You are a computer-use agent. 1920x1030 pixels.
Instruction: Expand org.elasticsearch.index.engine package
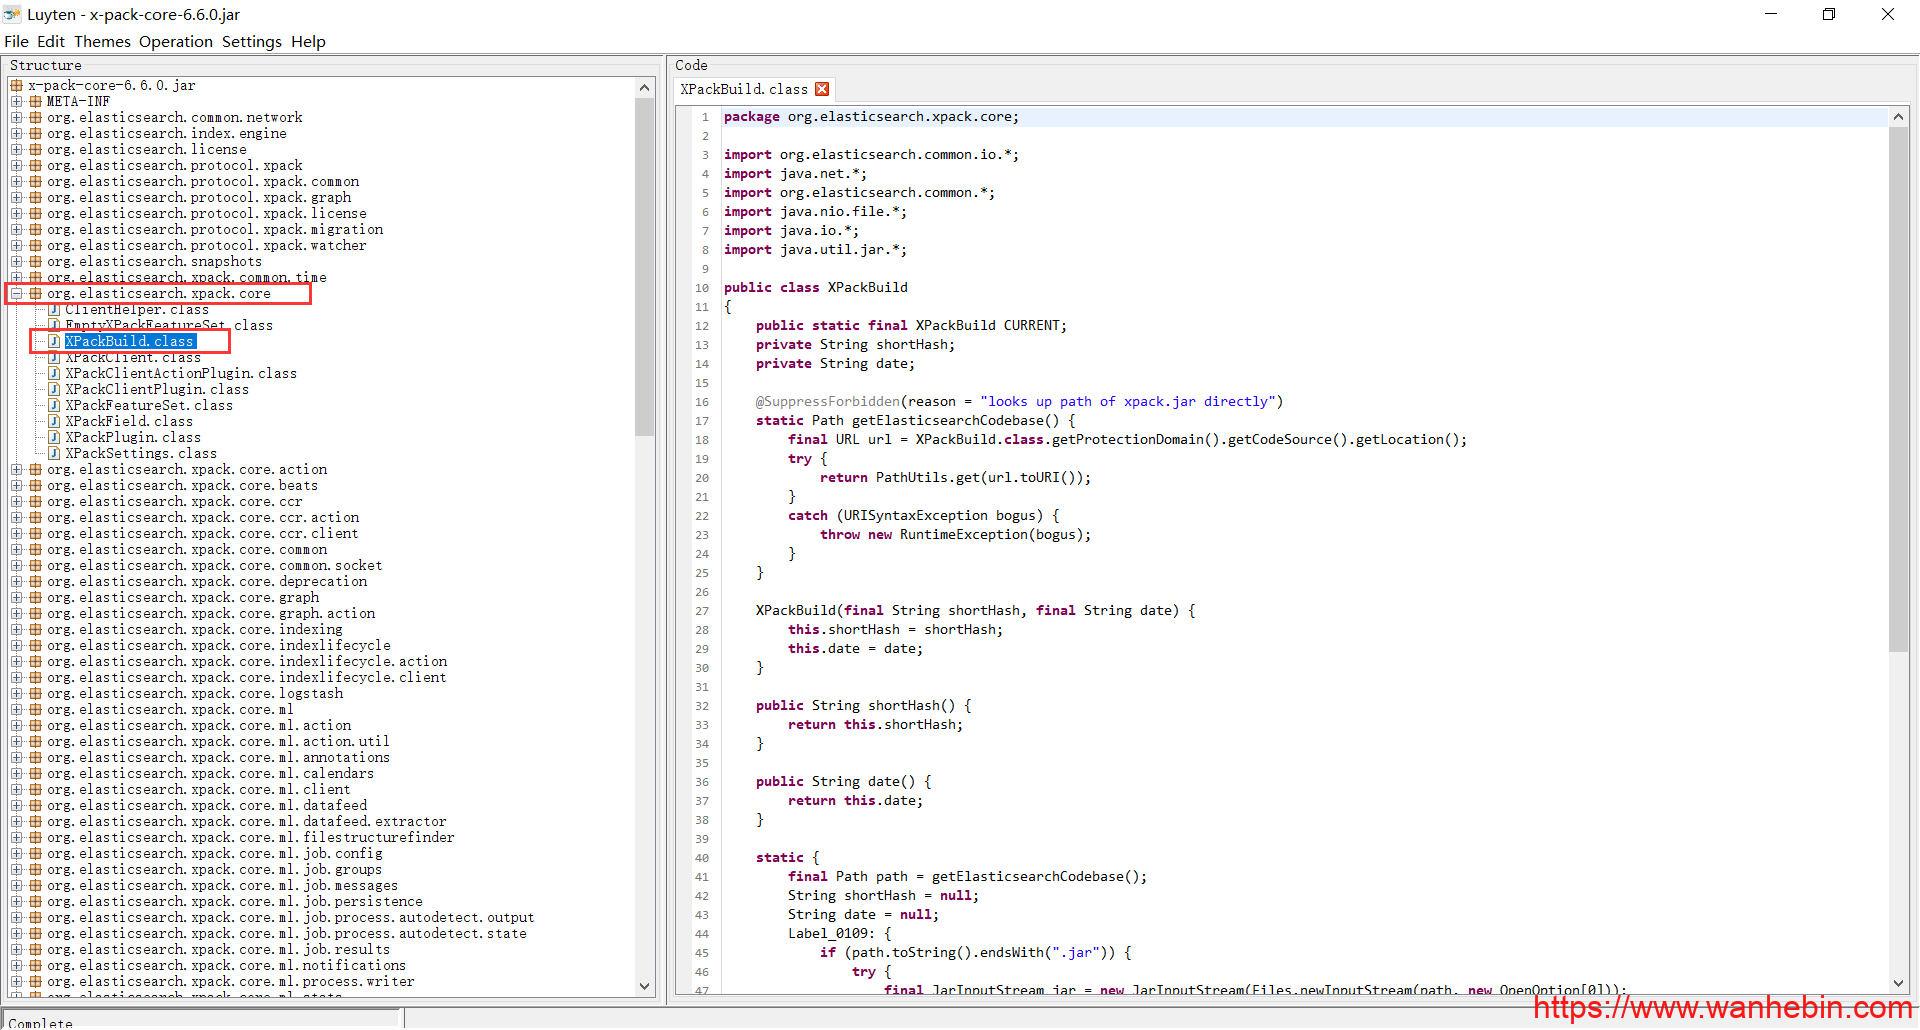[x=17, y=134]
